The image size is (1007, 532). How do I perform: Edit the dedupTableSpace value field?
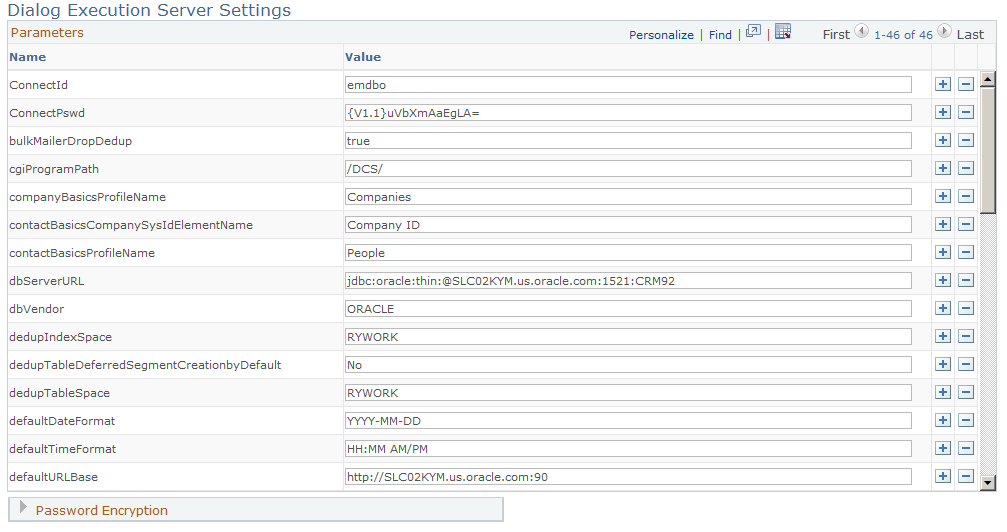point(628,393)
